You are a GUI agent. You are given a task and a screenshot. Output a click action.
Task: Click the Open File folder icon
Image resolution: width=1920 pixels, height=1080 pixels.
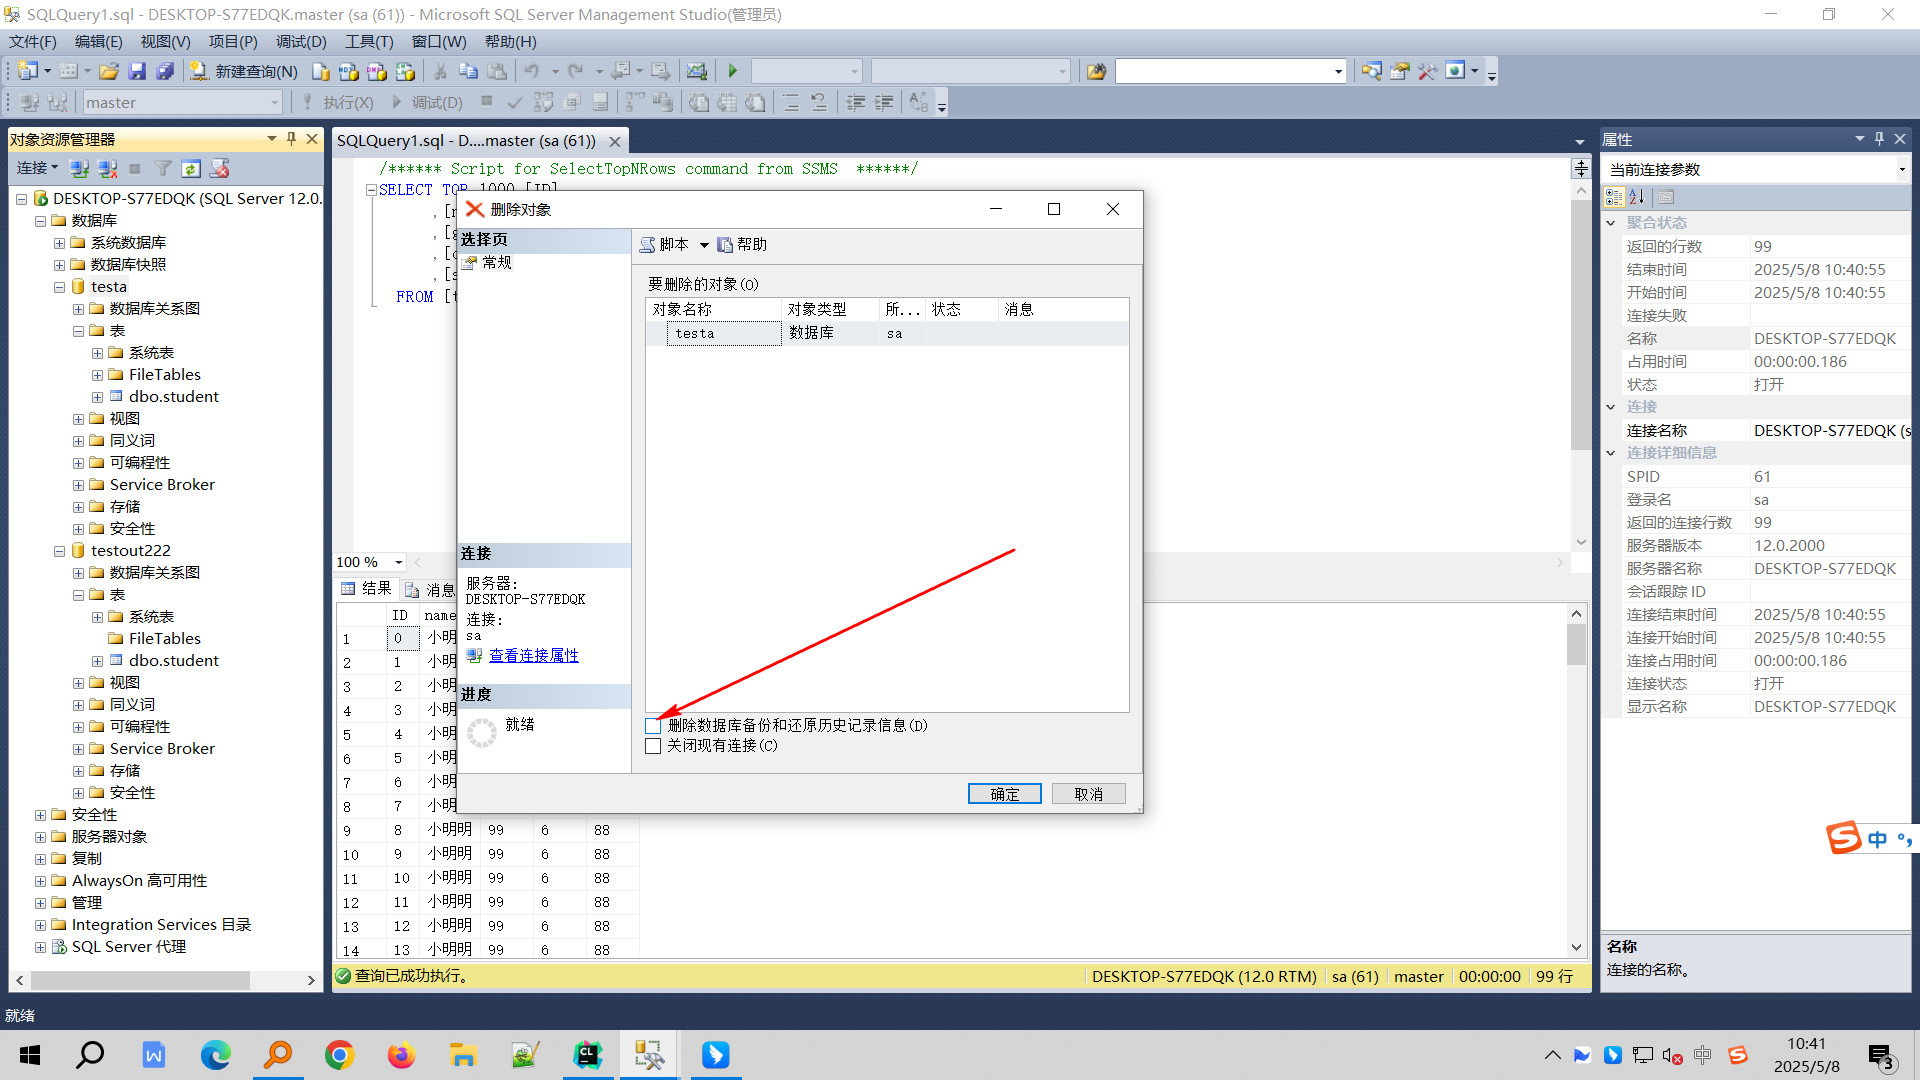click(x=109, y=71)
